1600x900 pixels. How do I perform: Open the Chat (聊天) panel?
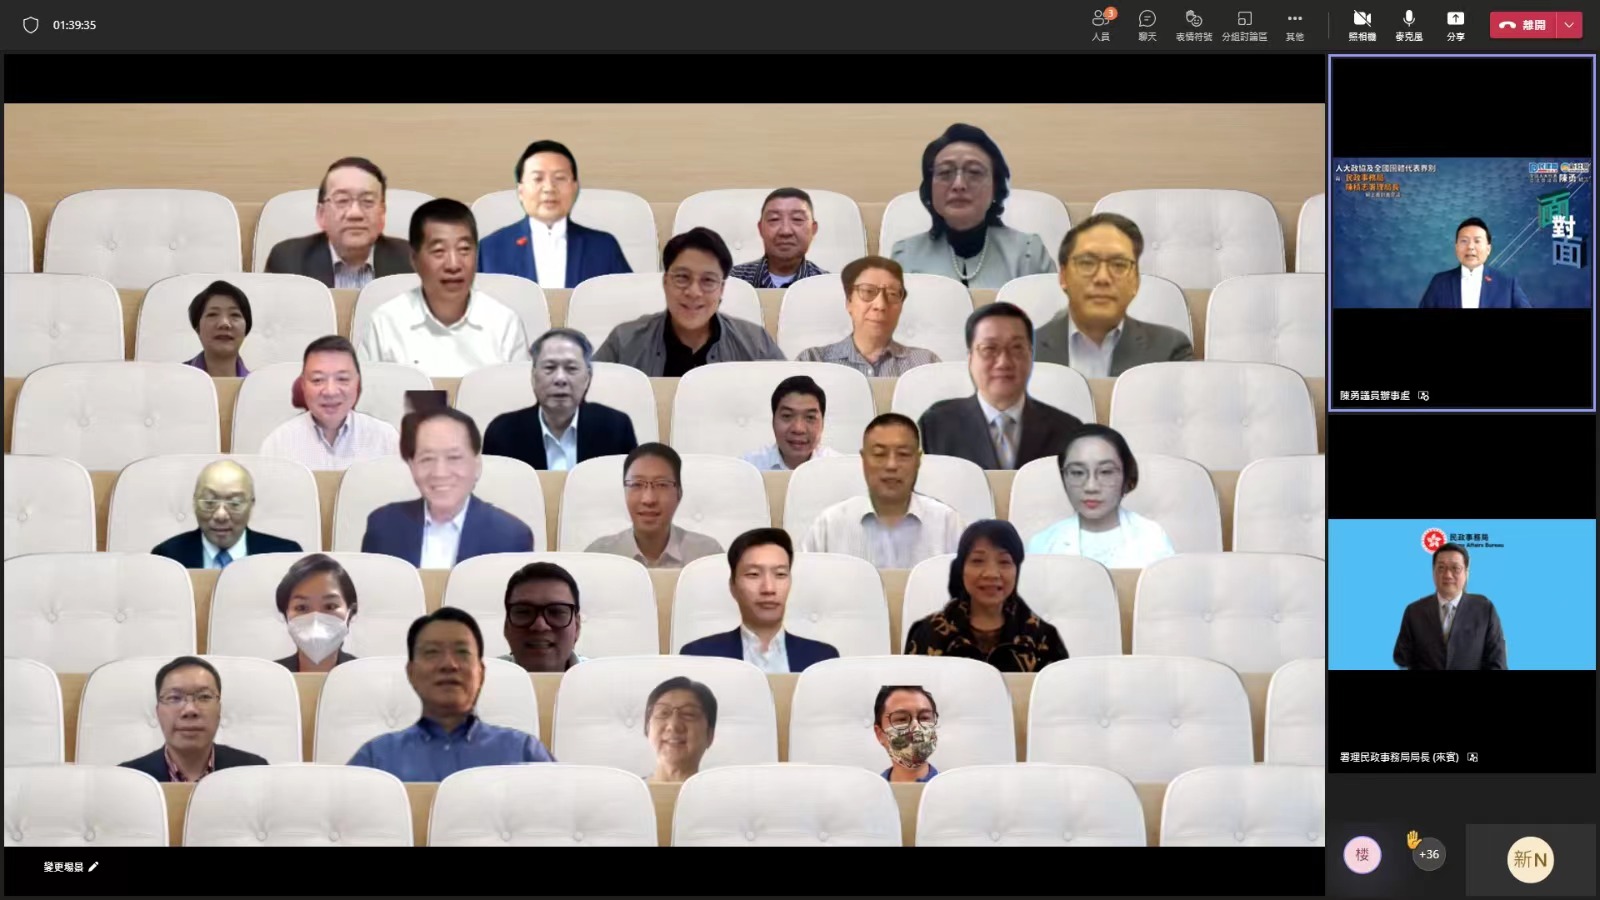(1147, 24)
